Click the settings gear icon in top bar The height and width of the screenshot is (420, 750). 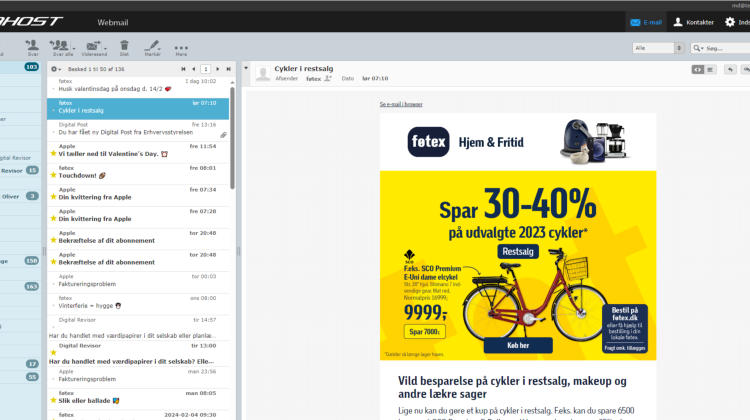730,22
